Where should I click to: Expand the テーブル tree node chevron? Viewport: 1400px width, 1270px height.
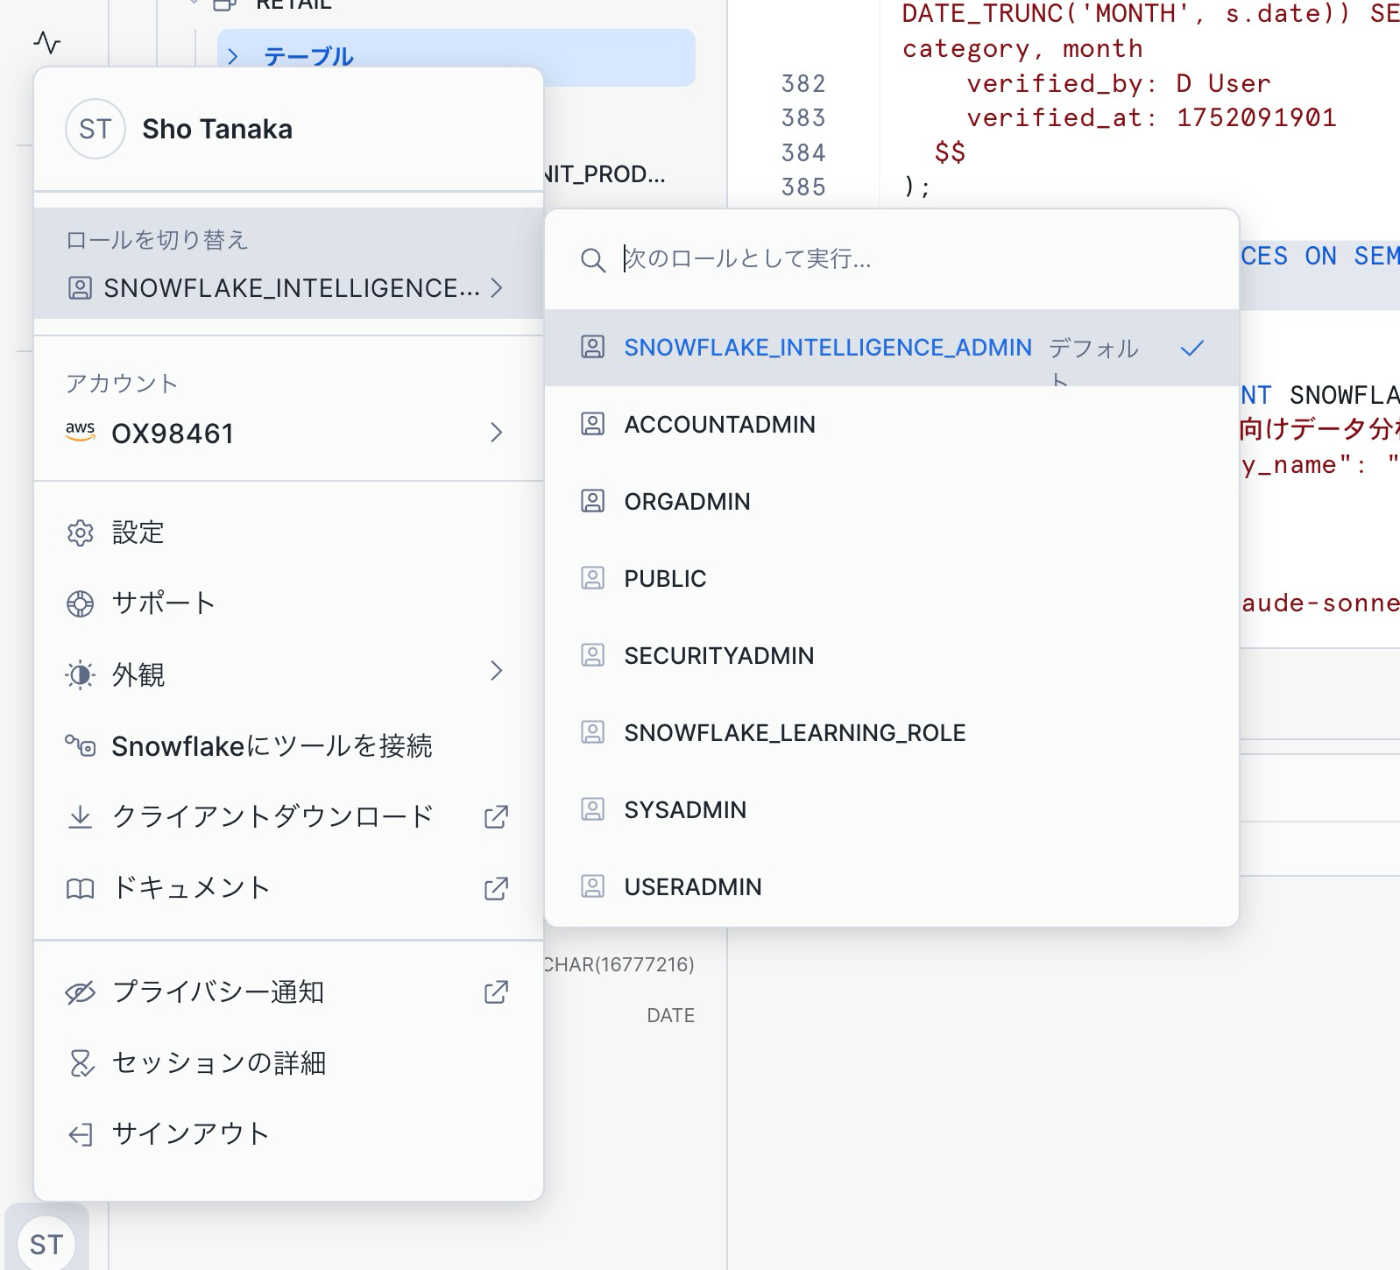pyautogui.click(x=233, y=56)
